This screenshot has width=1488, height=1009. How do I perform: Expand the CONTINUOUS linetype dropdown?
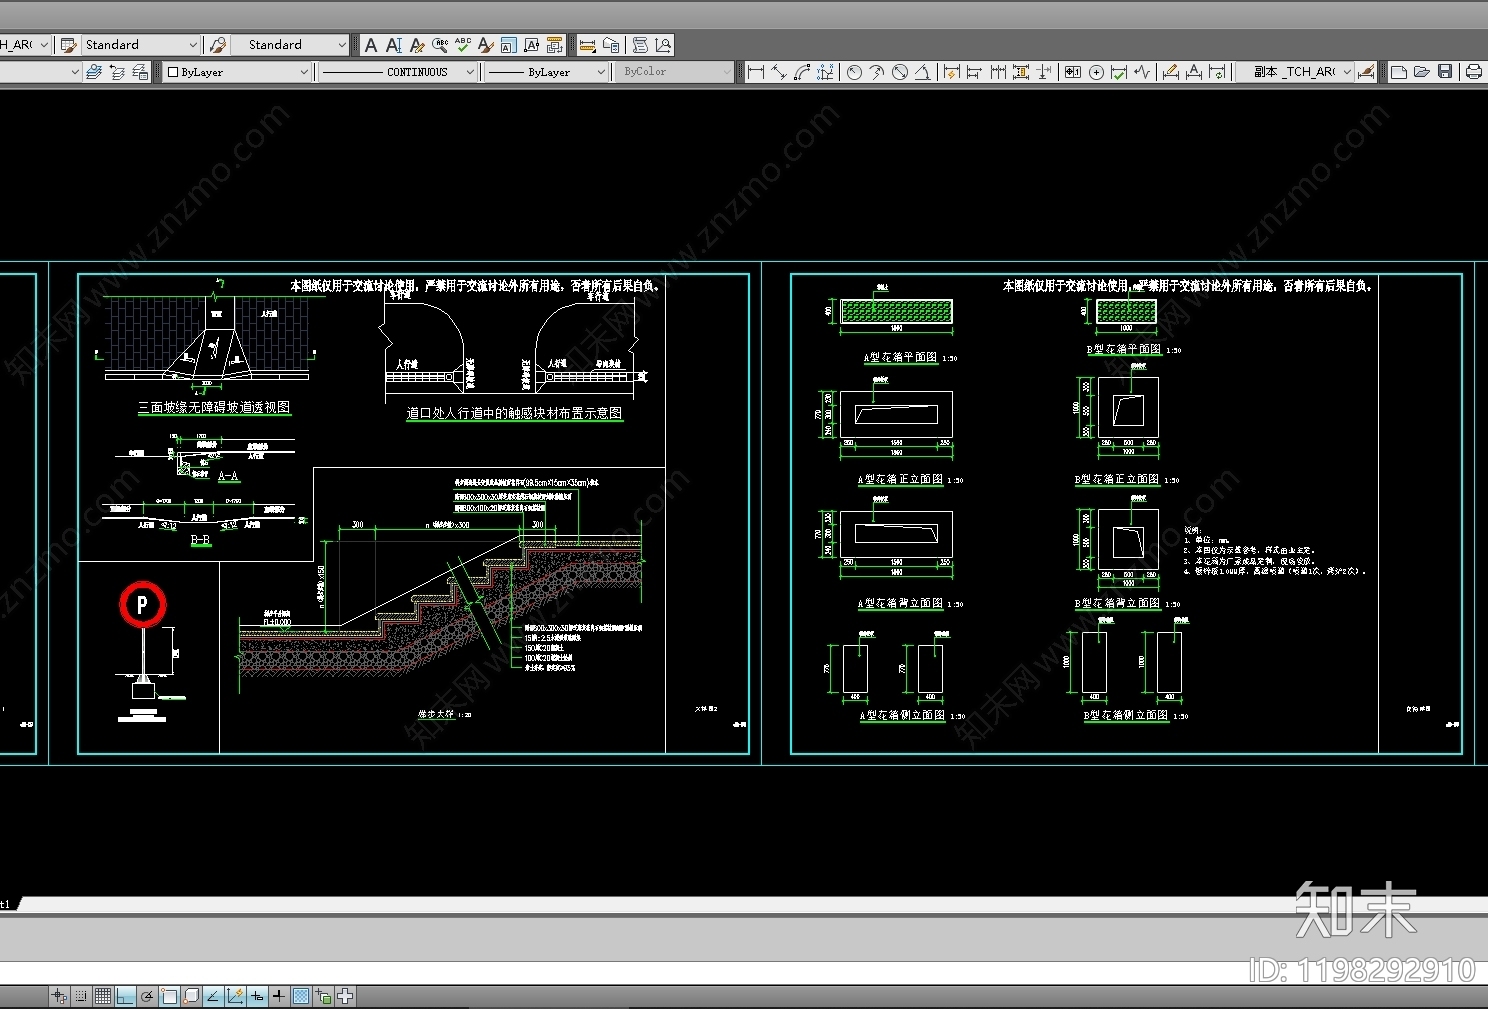click(398, 72)
